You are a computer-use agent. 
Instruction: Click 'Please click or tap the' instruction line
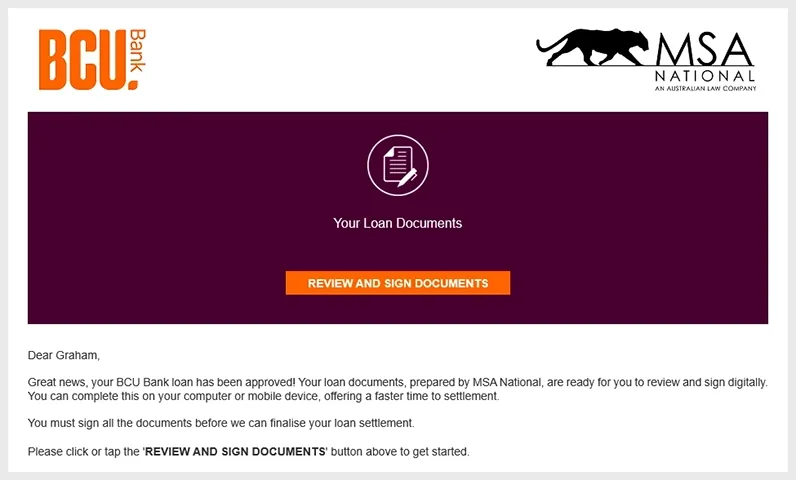(84, 452)
